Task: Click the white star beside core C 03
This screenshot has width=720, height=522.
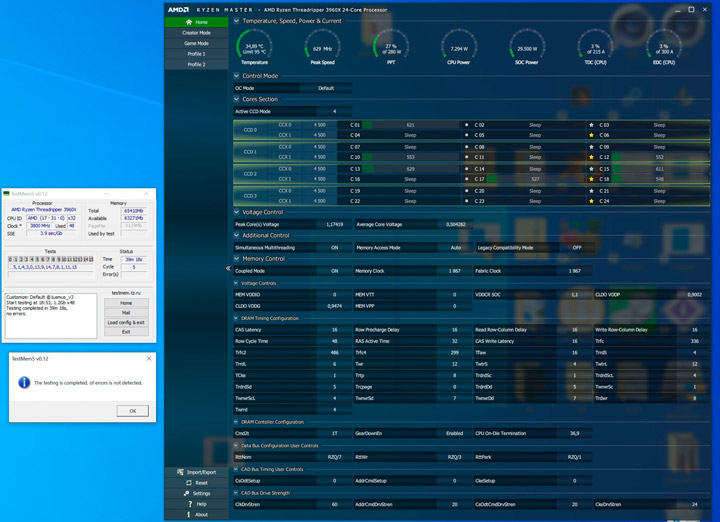Action: [591, 125]
